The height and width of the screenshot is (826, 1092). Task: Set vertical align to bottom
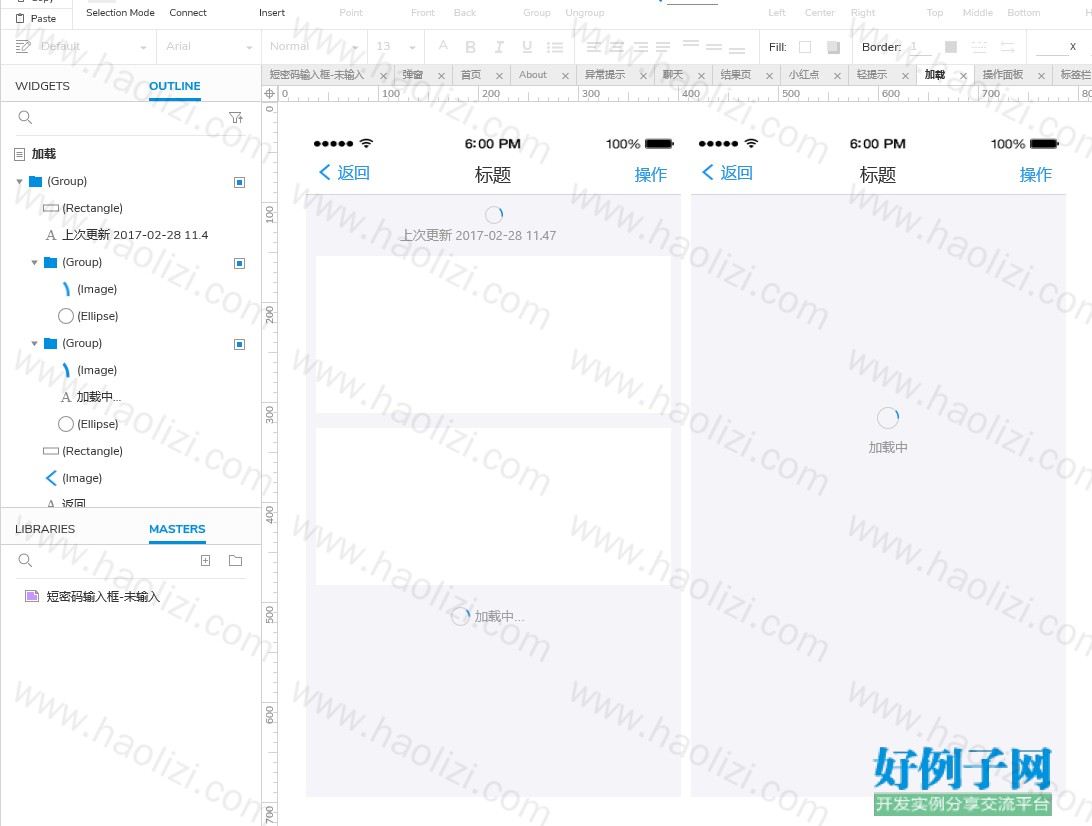tap(737, 49)
